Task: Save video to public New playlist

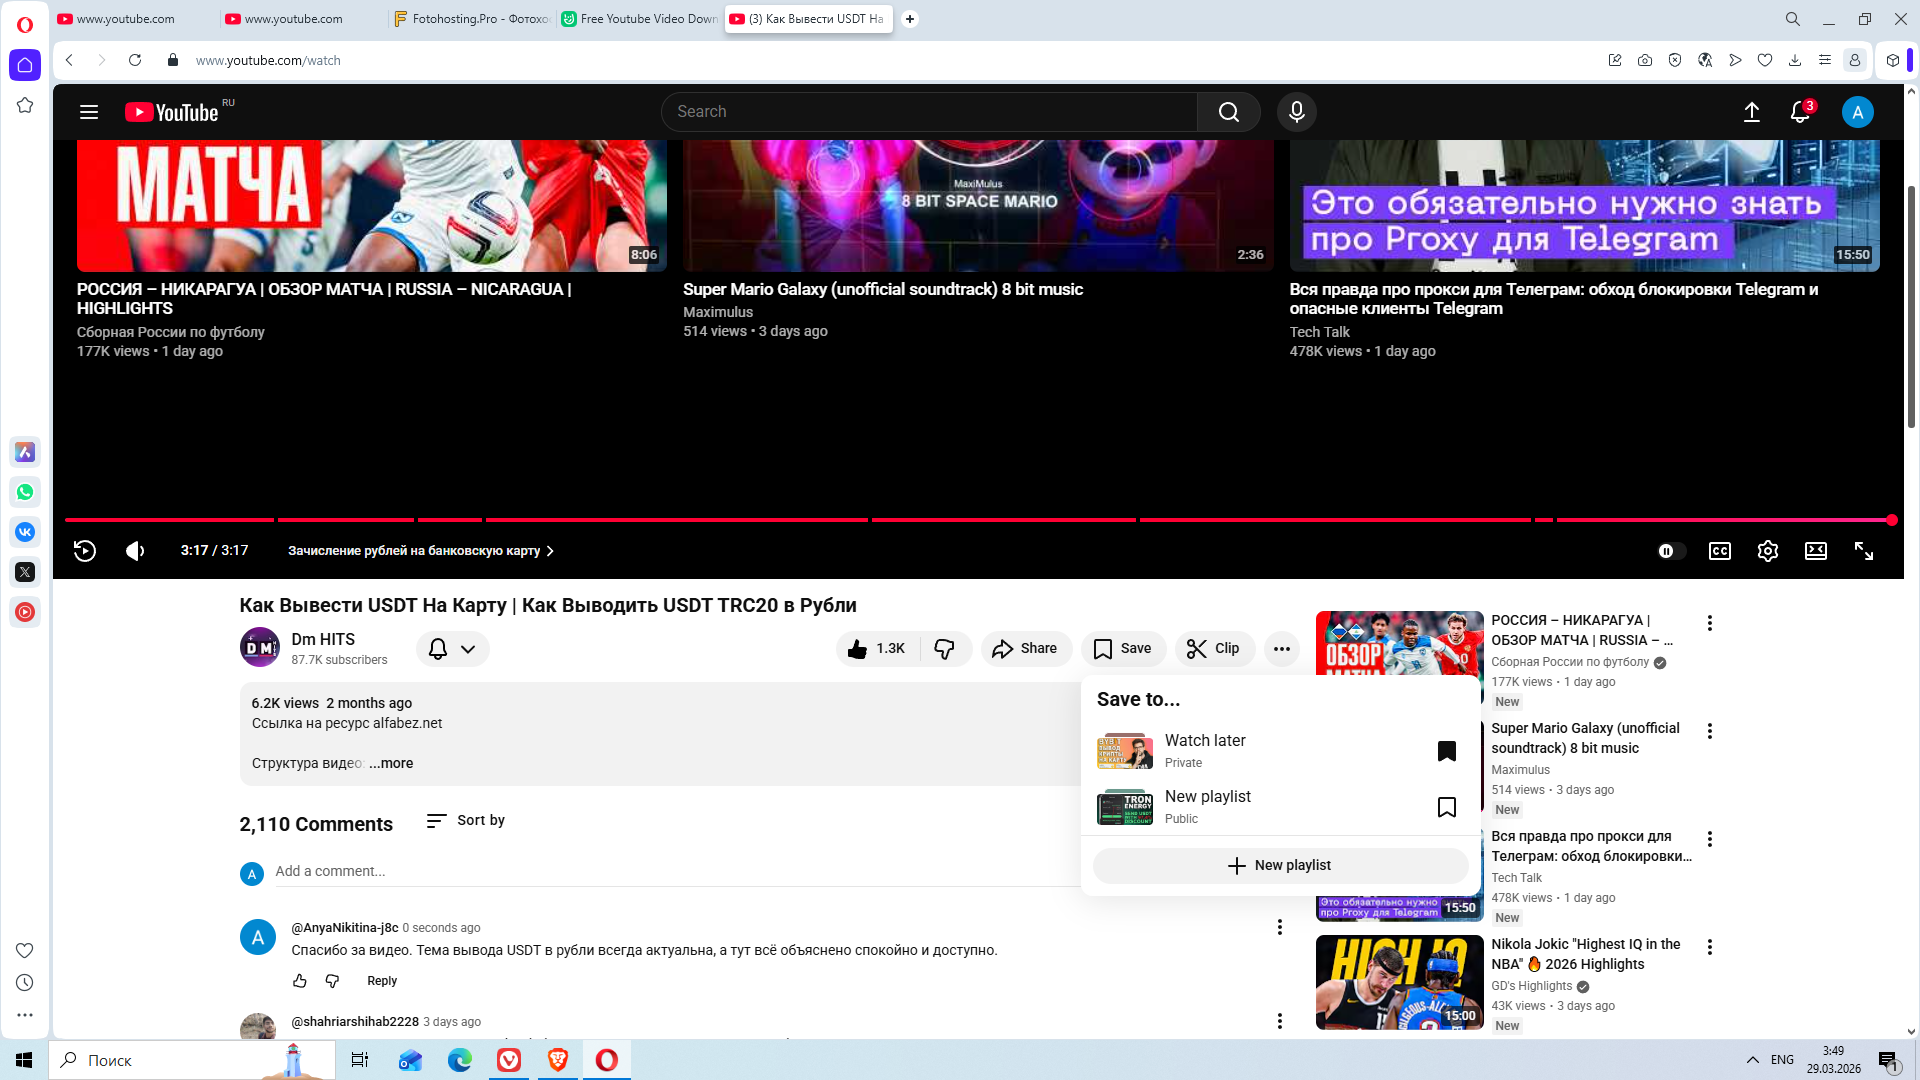Action: click(1446, 807)
